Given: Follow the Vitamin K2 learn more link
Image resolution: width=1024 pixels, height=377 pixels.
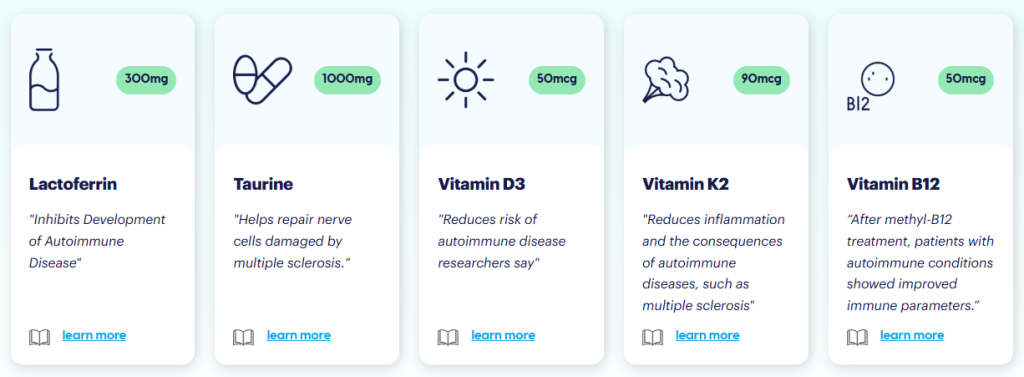Looking at the screenshot, I should (x=707, y=336).
